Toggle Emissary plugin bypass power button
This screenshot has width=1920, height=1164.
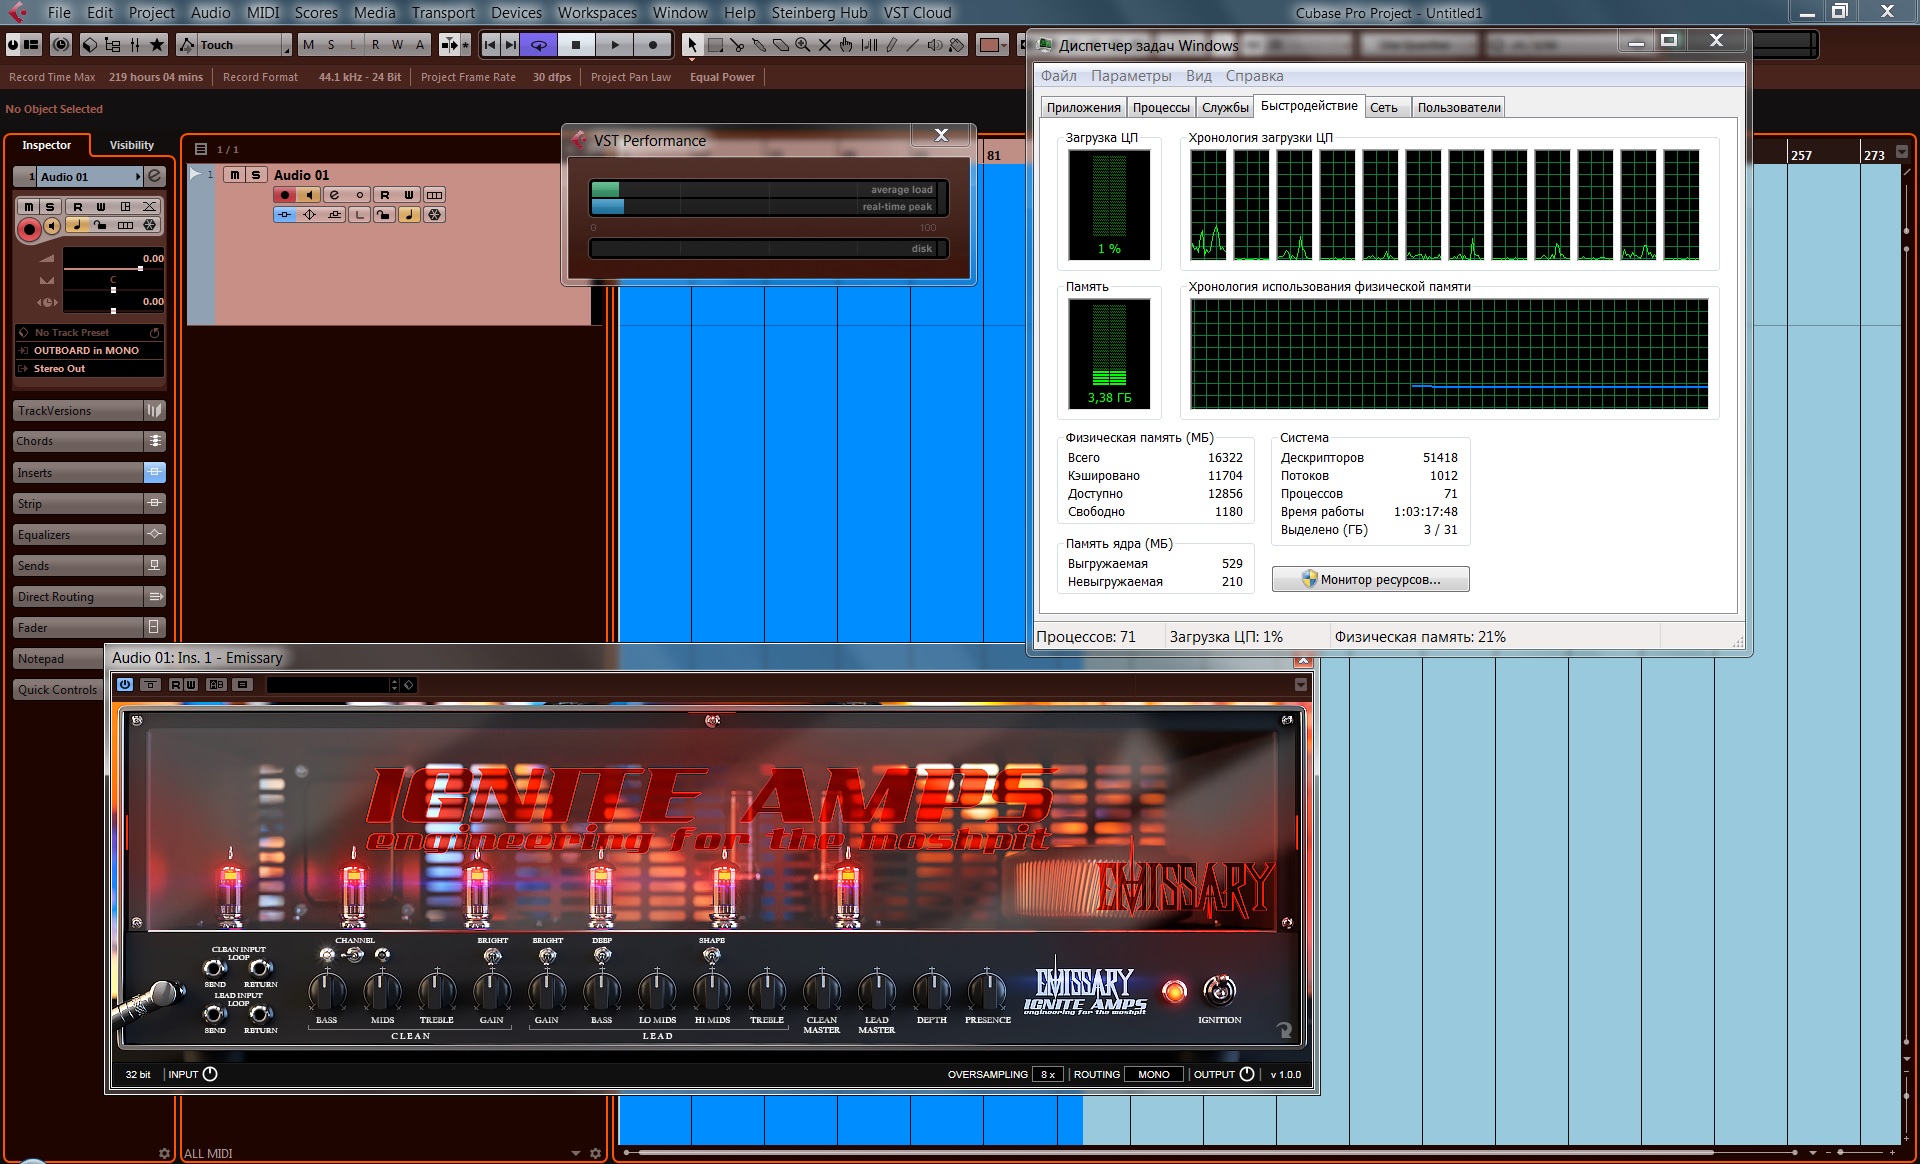(125, 685)
